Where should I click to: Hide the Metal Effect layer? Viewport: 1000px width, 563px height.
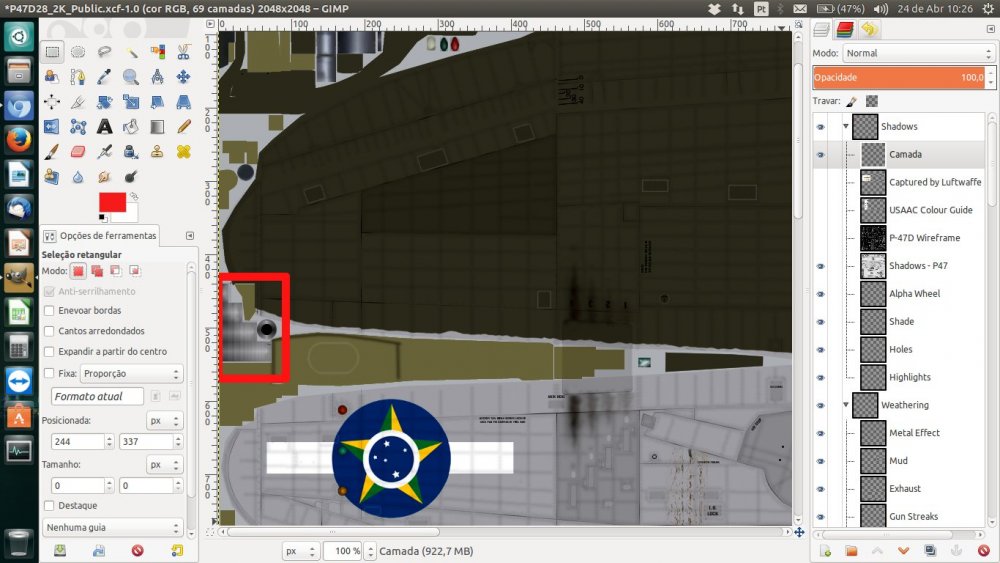coord(821,434)
